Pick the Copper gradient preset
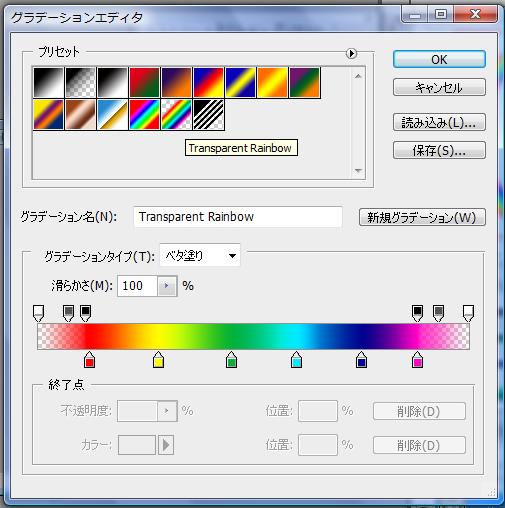The width and height of the screenshot is (505, 508). click(80, 115)
